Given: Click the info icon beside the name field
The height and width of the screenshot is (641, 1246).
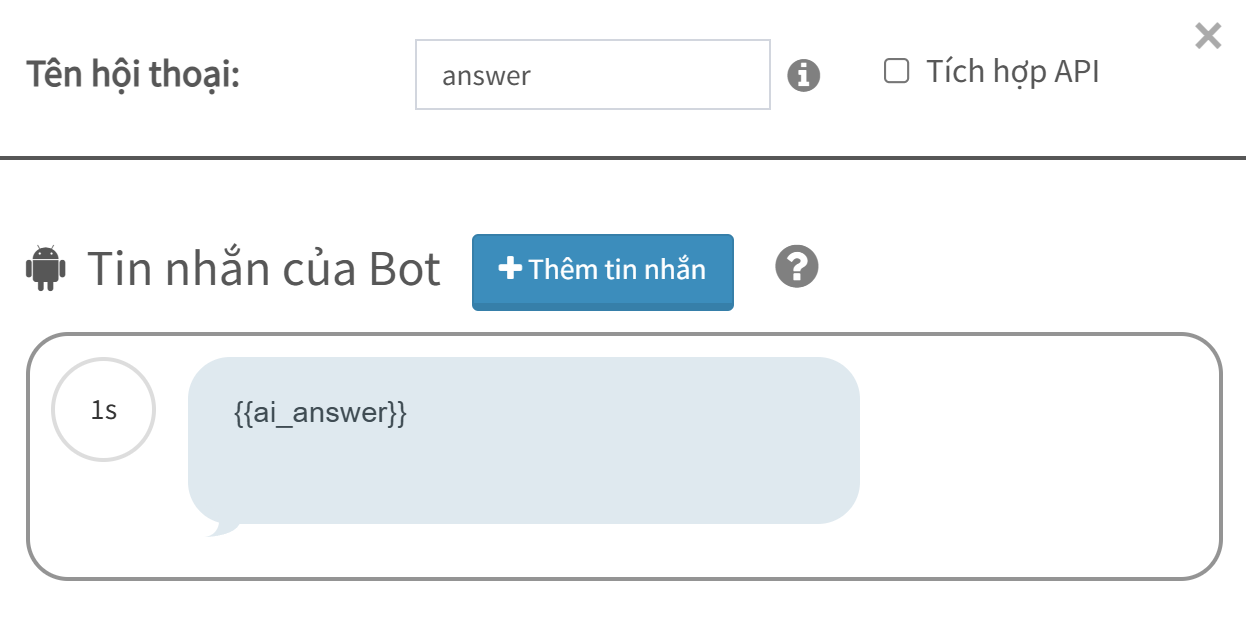Looking at the screenshot, I should 803,75.
